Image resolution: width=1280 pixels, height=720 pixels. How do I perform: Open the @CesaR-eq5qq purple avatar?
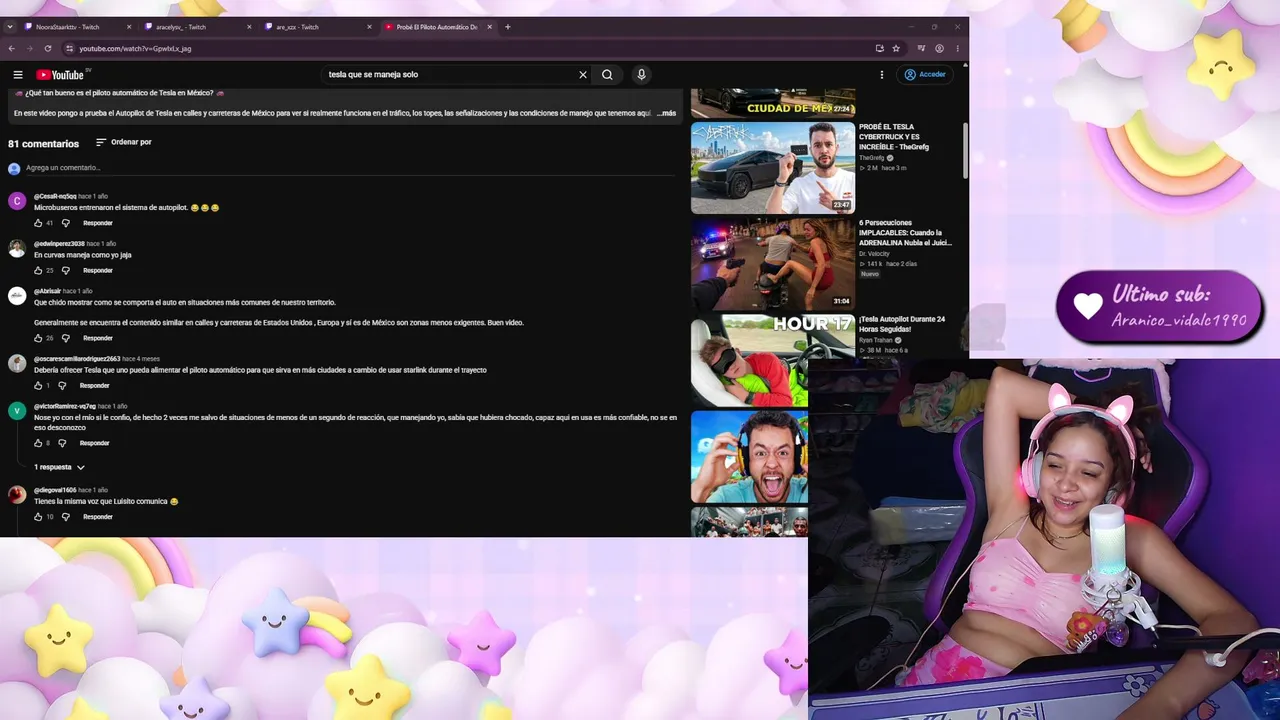pyautogui.click(x=17, y=201)
